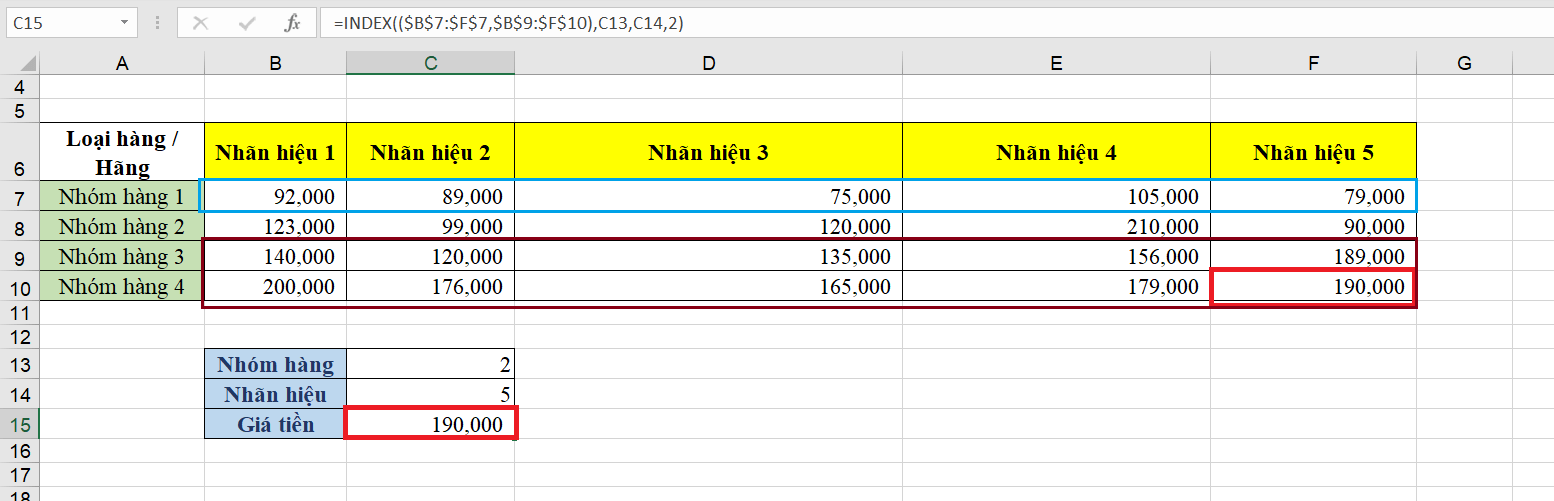
Task: Select column A header
Action: [x=122, y=63]
